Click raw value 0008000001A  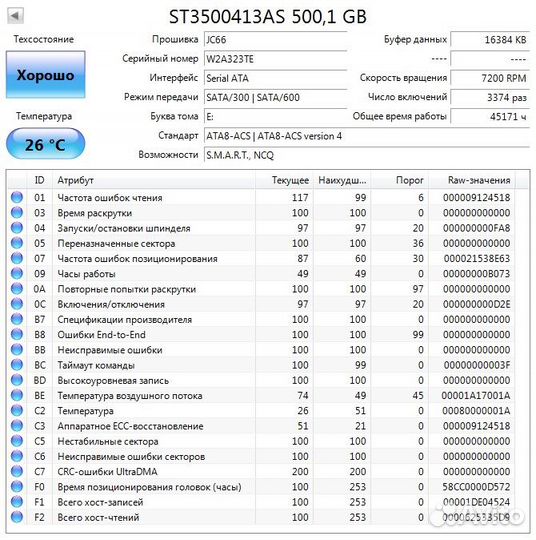(x=476, y=411)
